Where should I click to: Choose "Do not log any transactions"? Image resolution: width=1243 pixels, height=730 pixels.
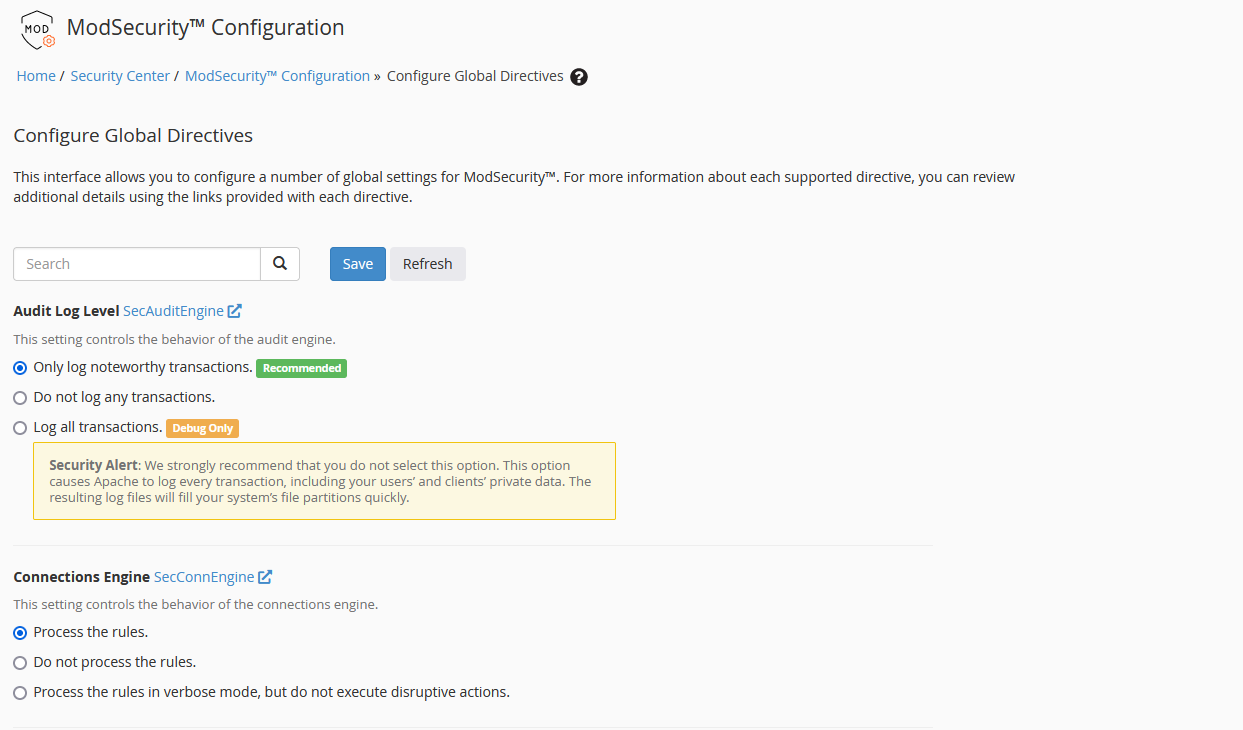19,397
